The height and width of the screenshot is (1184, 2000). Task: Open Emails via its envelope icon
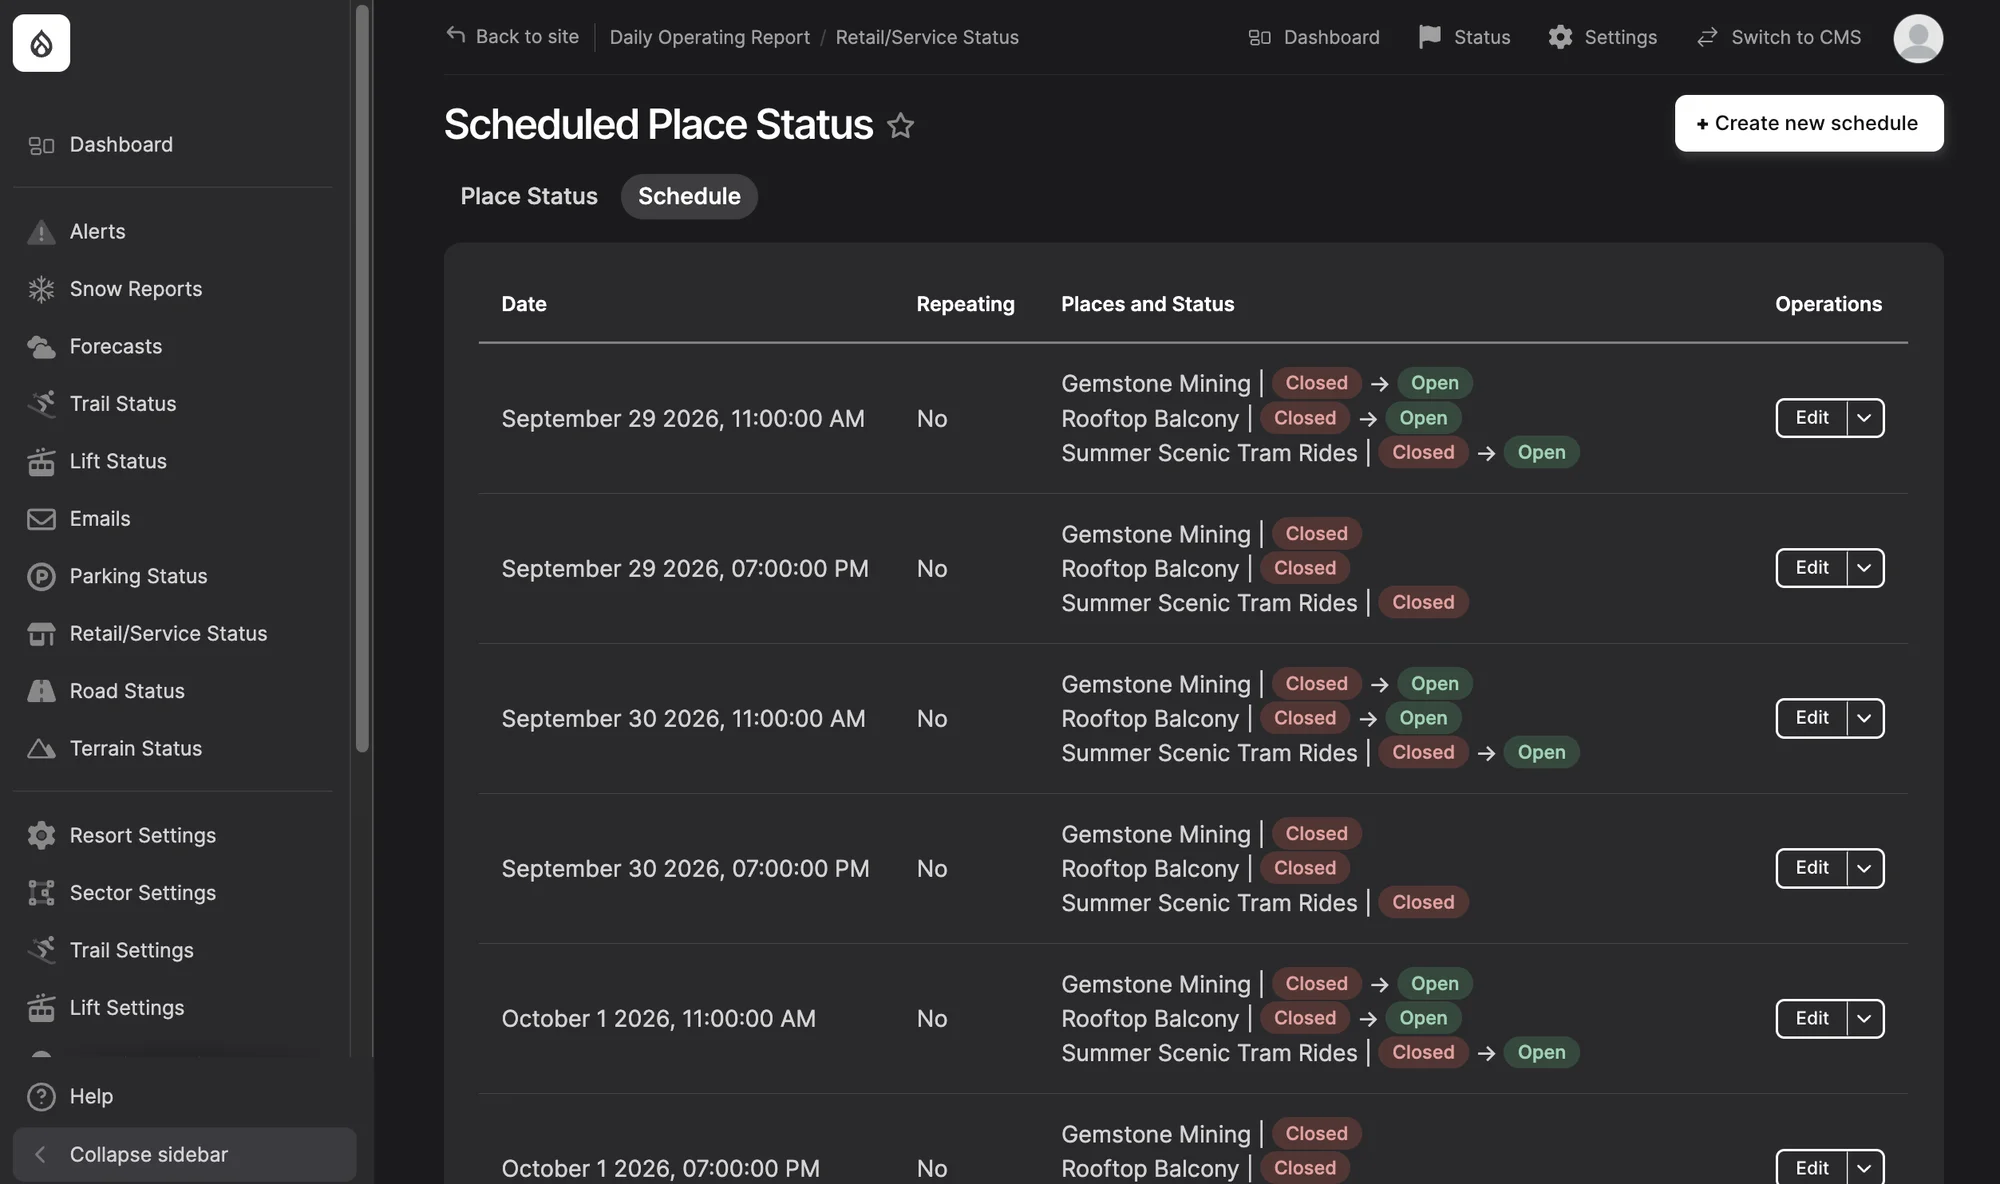click(x=41, y=519)
